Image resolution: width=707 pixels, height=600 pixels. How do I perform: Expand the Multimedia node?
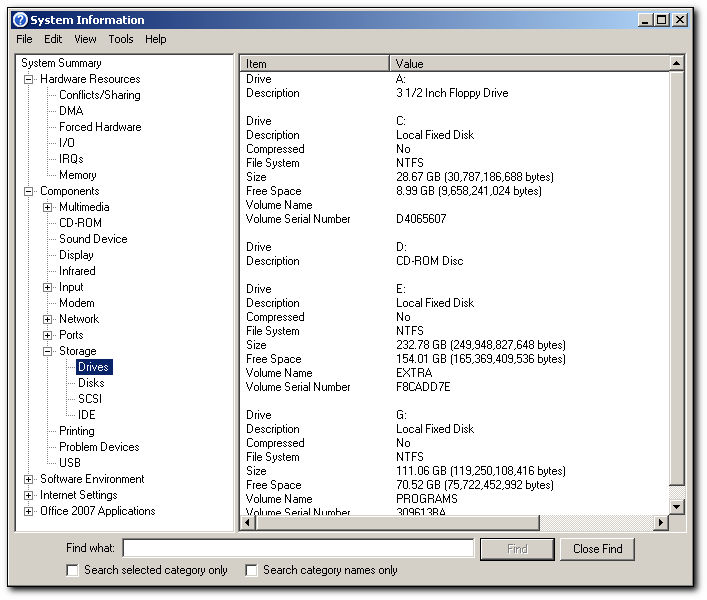tap(47, 207)
